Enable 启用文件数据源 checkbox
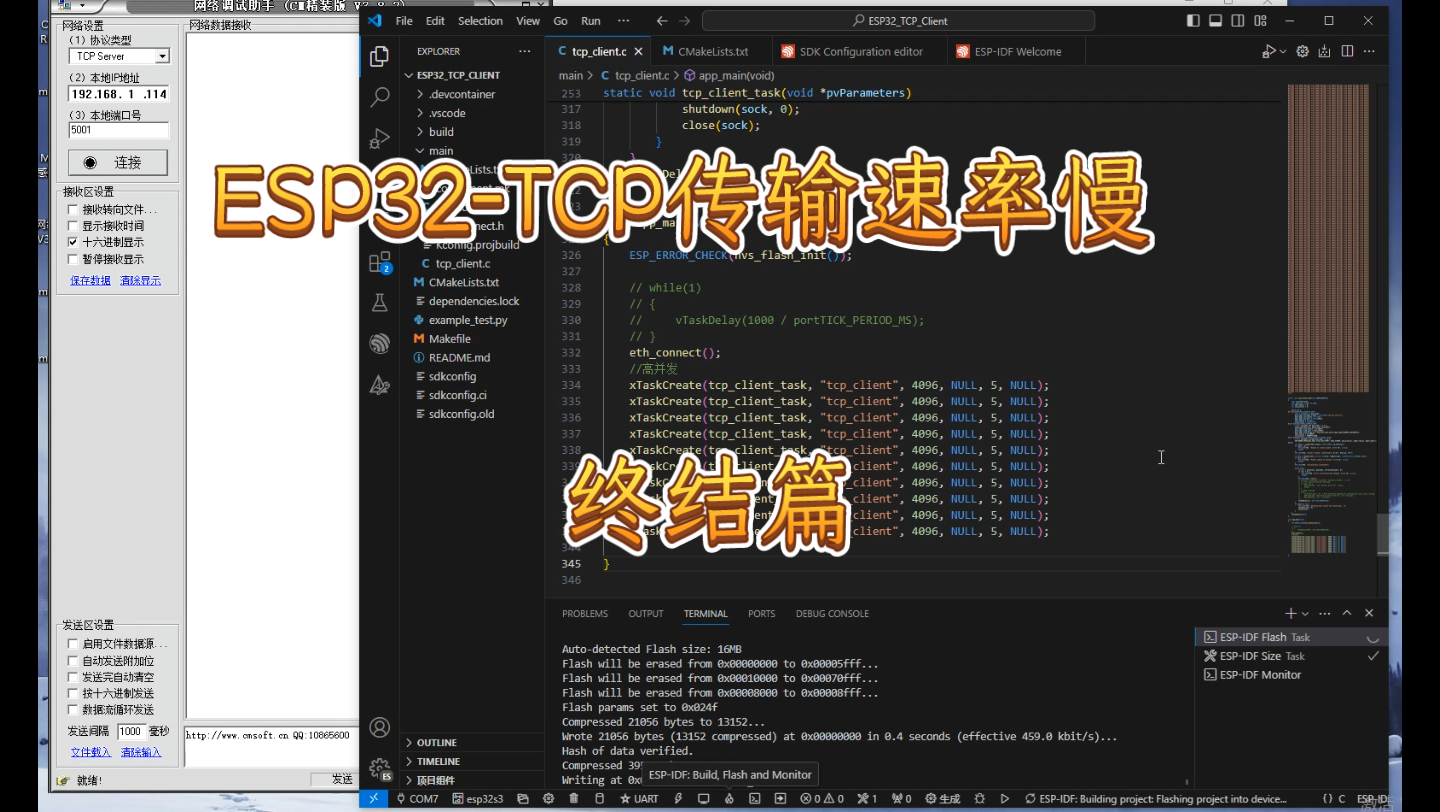This screenshot has height=812, width=1440. point(72,644)
